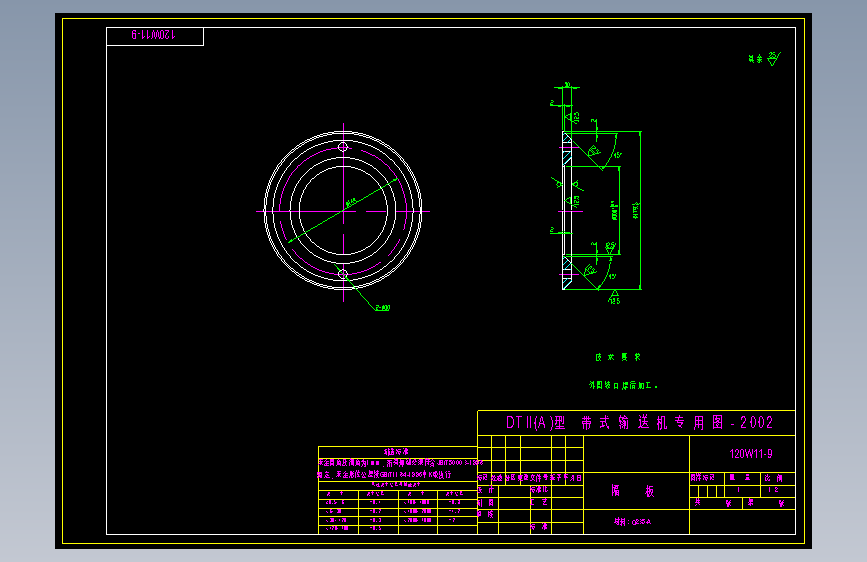This screenshot has width=867, height=562.
Task: Click the "其余" surface roughness note, top-right corner
Action: click(x=764, y=58)
